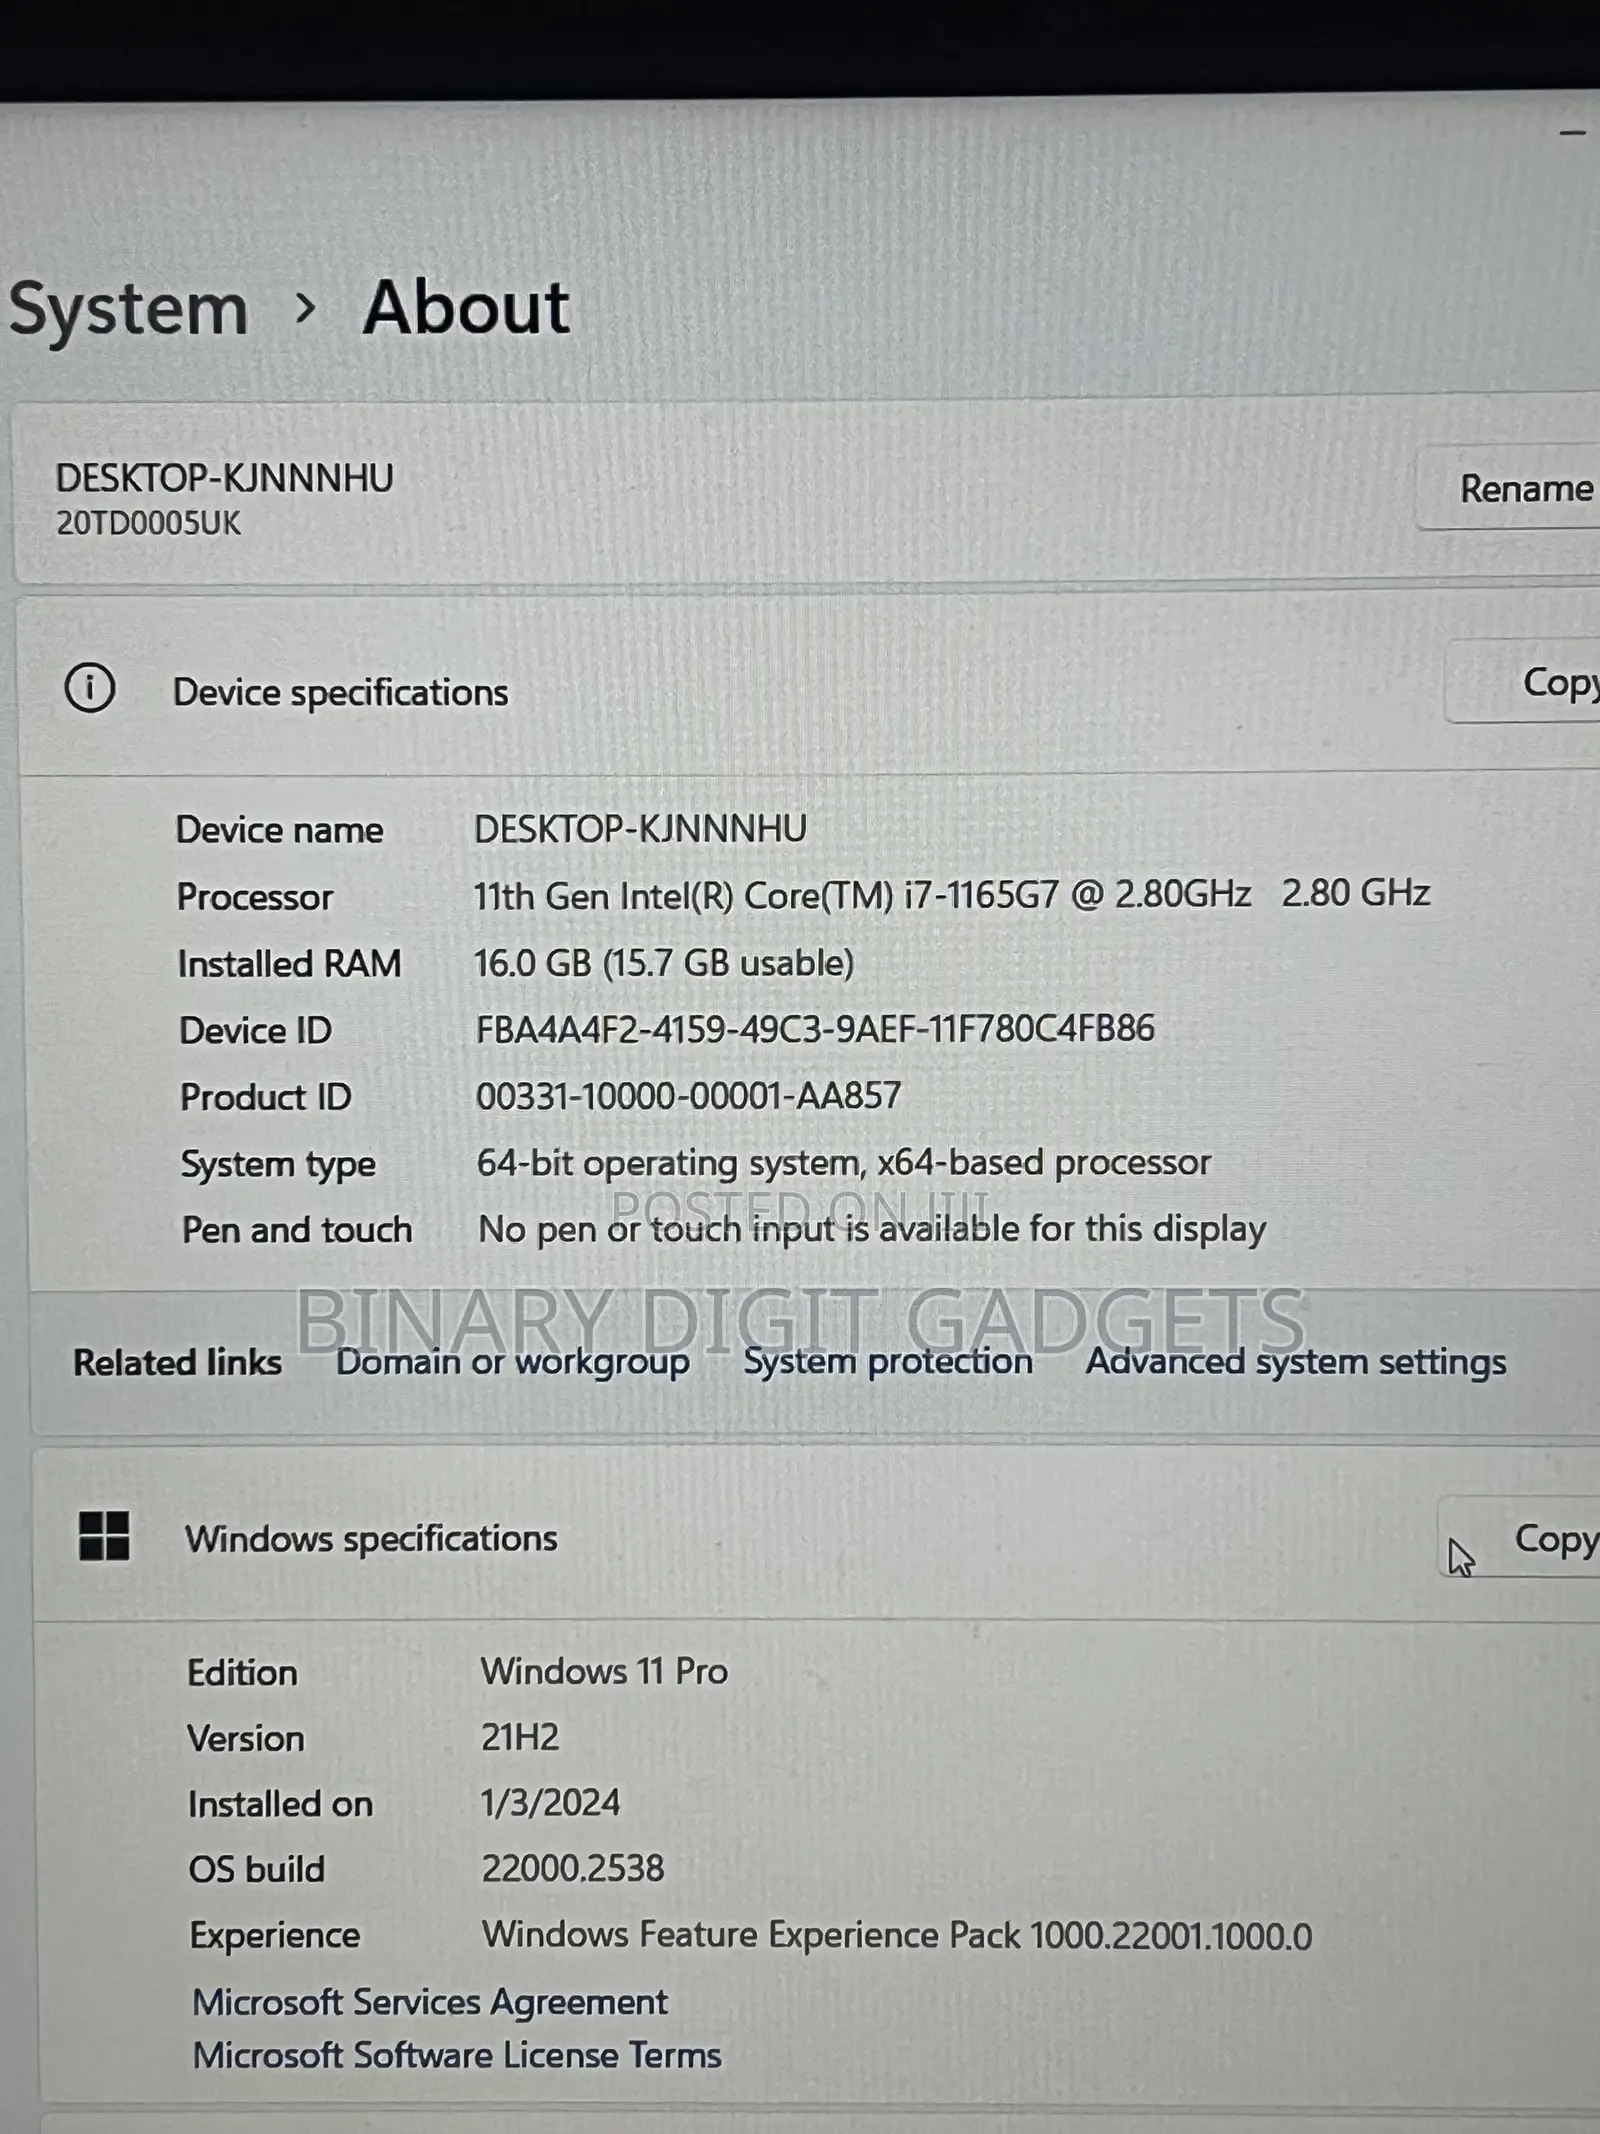
Task: Click the Pen and touch value text
Action: tap(872, 1228)
